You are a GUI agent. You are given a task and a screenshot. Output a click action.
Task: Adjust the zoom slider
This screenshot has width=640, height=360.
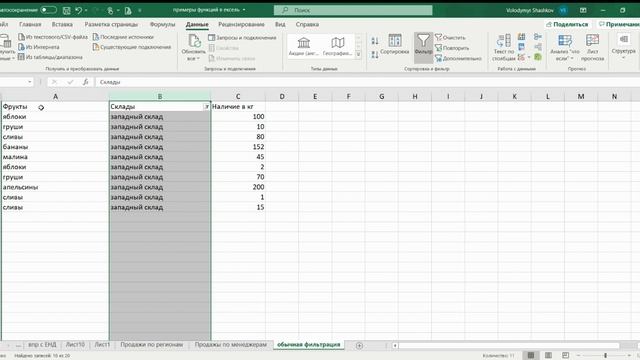(x=605, y=356)
